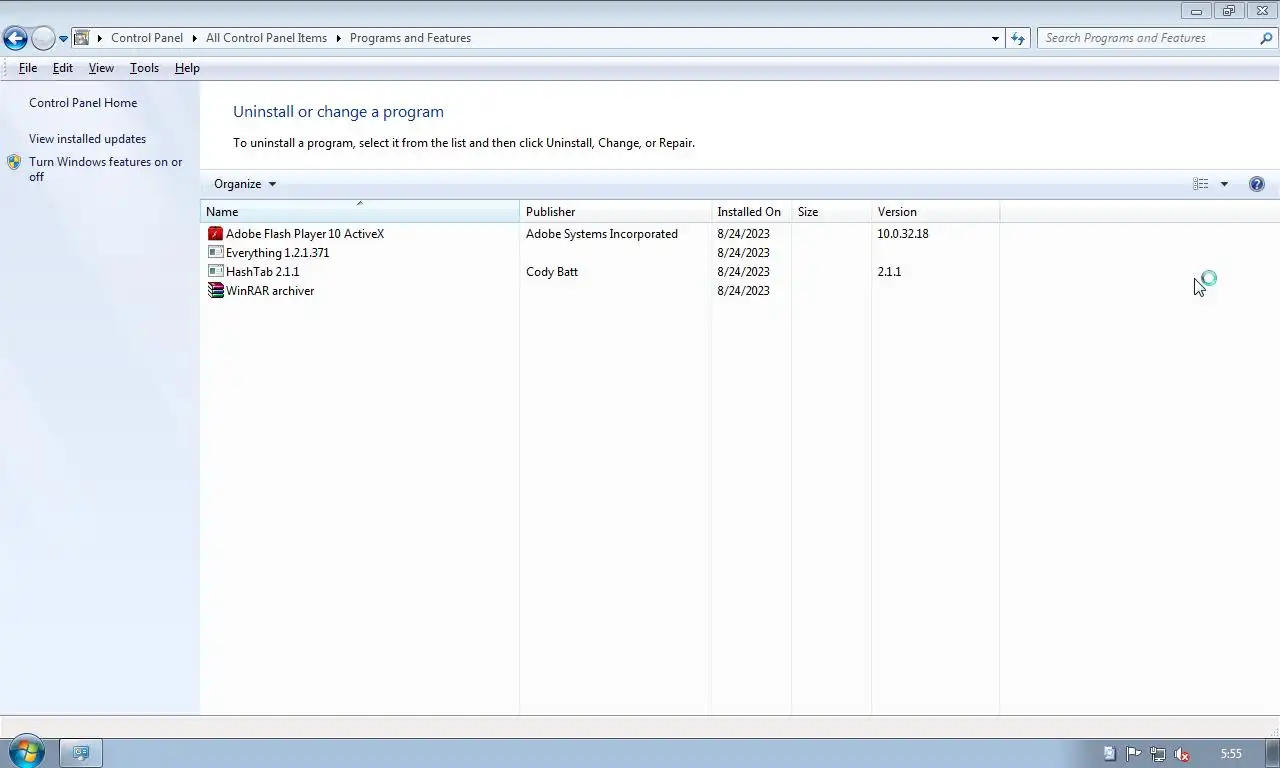Click the Control Panel icon in address bar
Image resolution: width=1280 pixels, height=768 pixels.
[x=82, y=38]
